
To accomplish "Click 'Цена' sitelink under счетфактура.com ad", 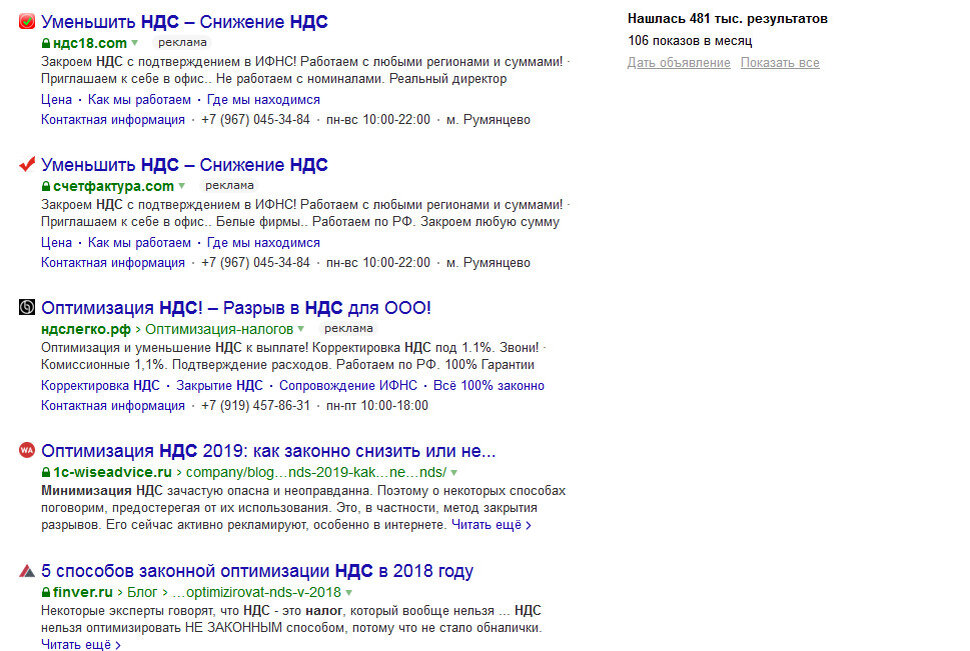I will (56, 243).
